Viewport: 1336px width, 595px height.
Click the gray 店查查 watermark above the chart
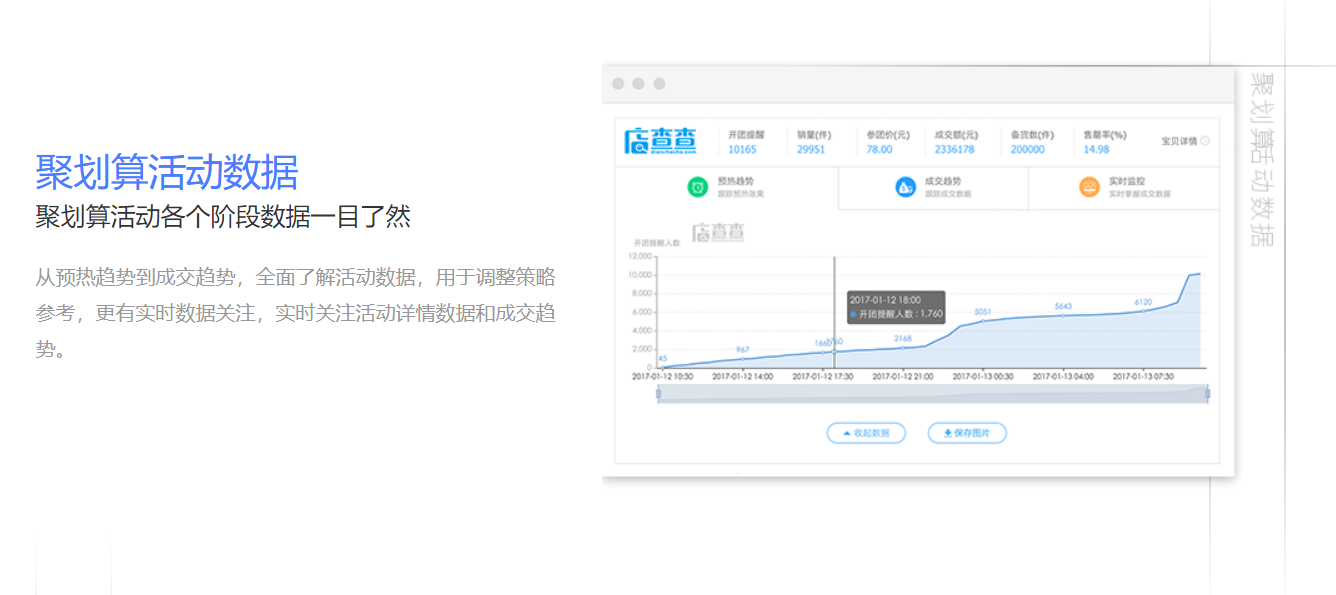(718, 232)
